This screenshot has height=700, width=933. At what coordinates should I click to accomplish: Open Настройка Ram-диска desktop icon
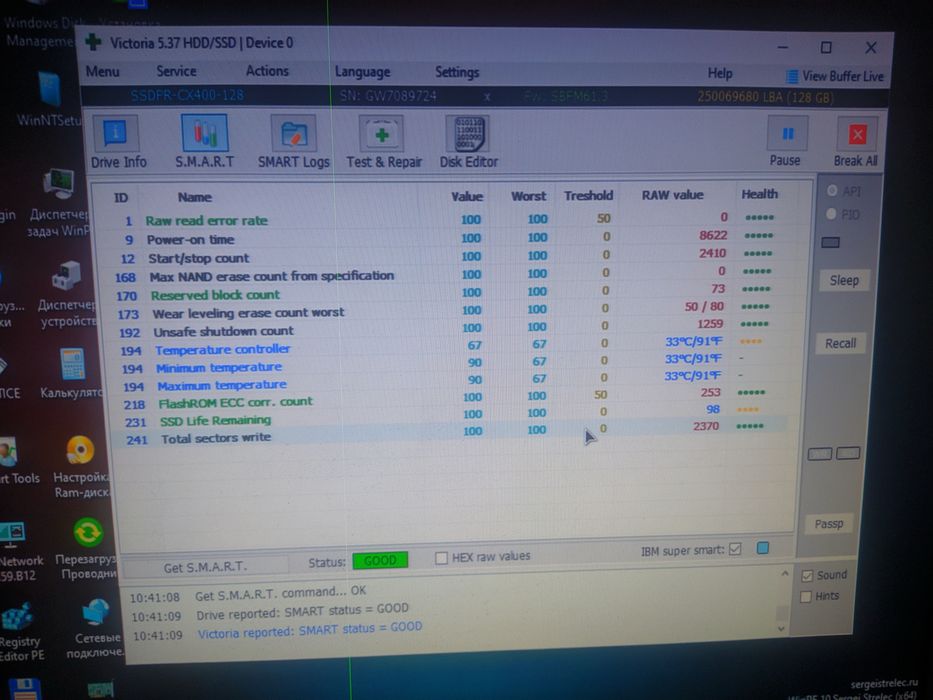pyautogui.click(x=81, y=466)
